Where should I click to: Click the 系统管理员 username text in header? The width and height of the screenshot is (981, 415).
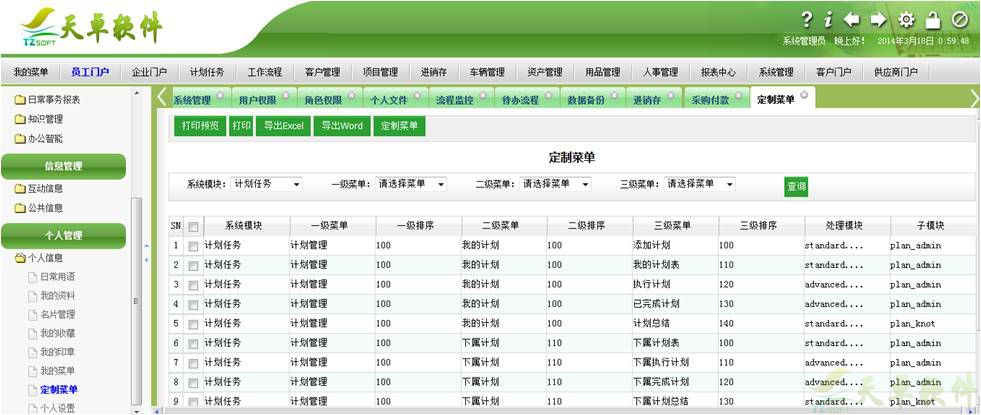803,41
